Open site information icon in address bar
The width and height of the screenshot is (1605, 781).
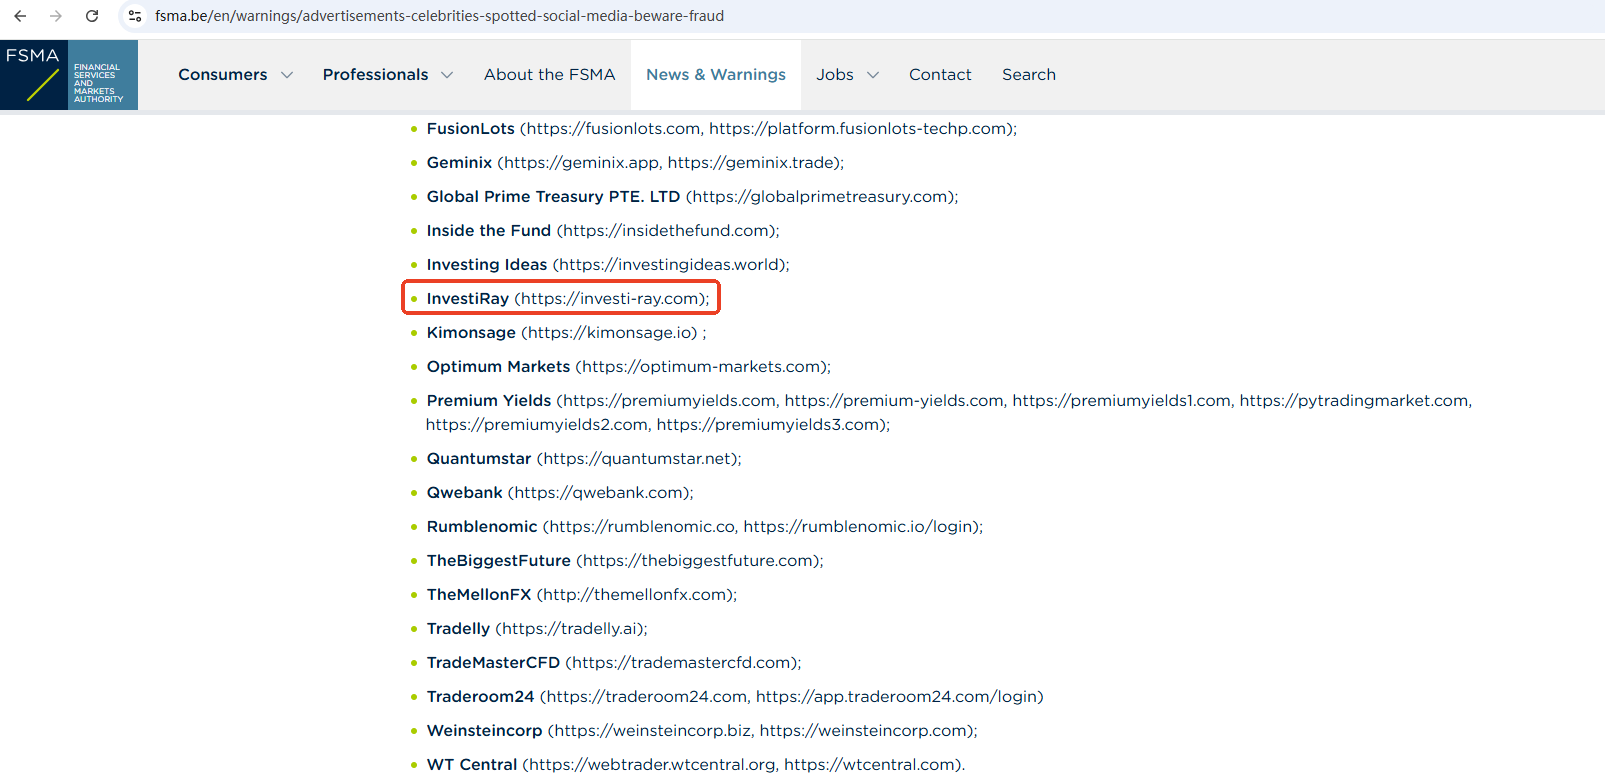[135, 16]
